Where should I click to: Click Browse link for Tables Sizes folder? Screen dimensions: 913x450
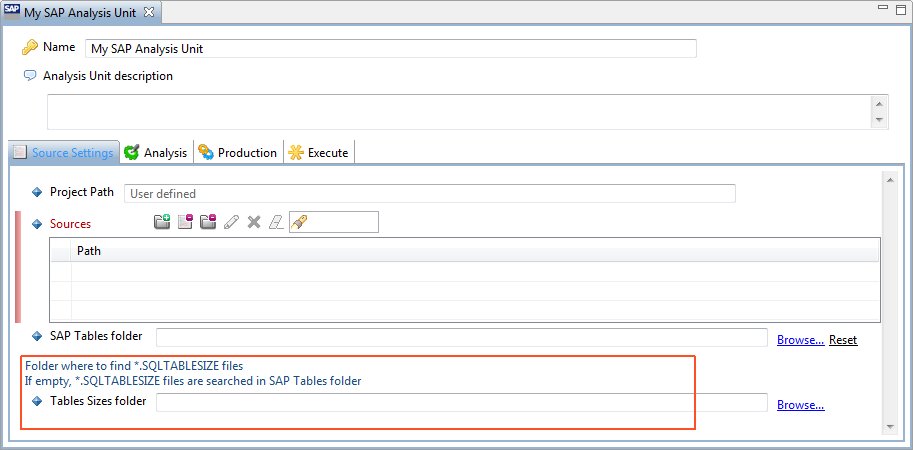tap(800, 405)
